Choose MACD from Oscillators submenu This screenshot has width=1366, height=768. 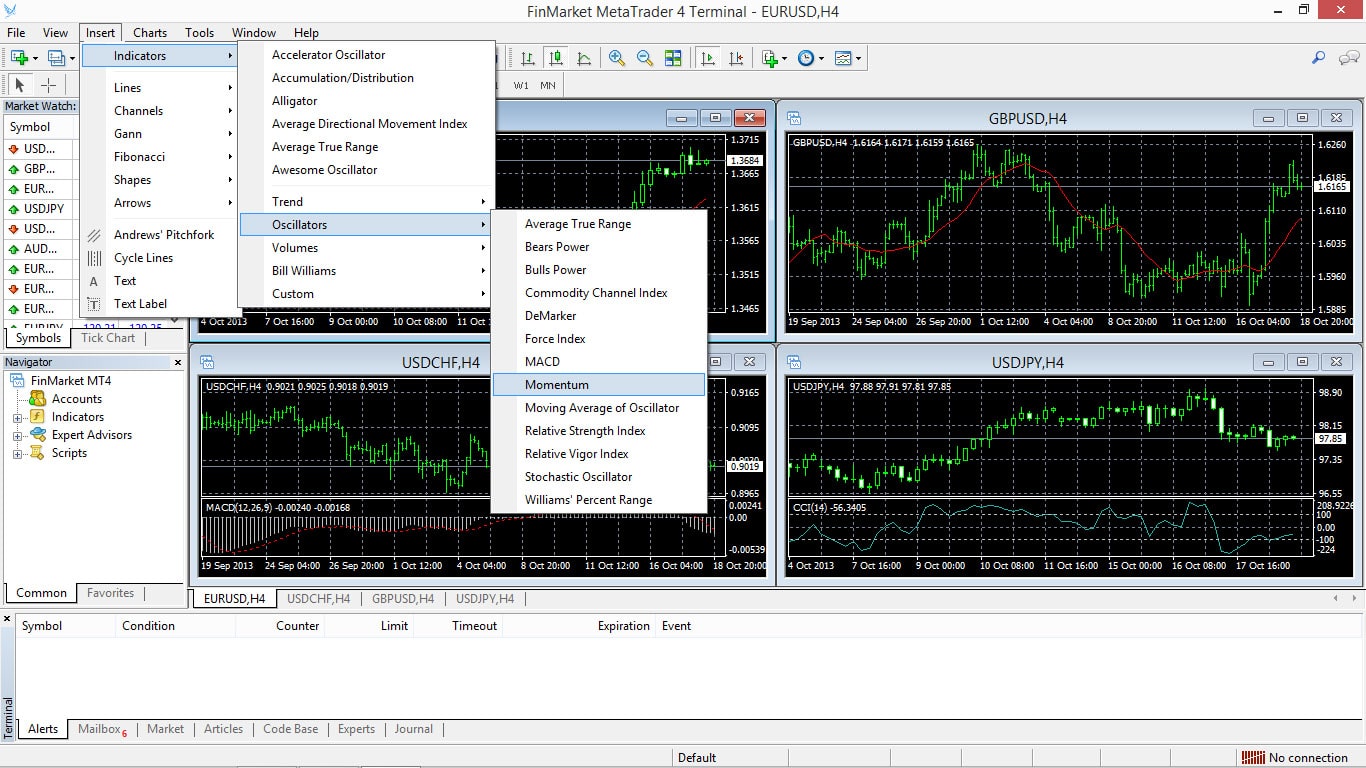click(599, 362)
